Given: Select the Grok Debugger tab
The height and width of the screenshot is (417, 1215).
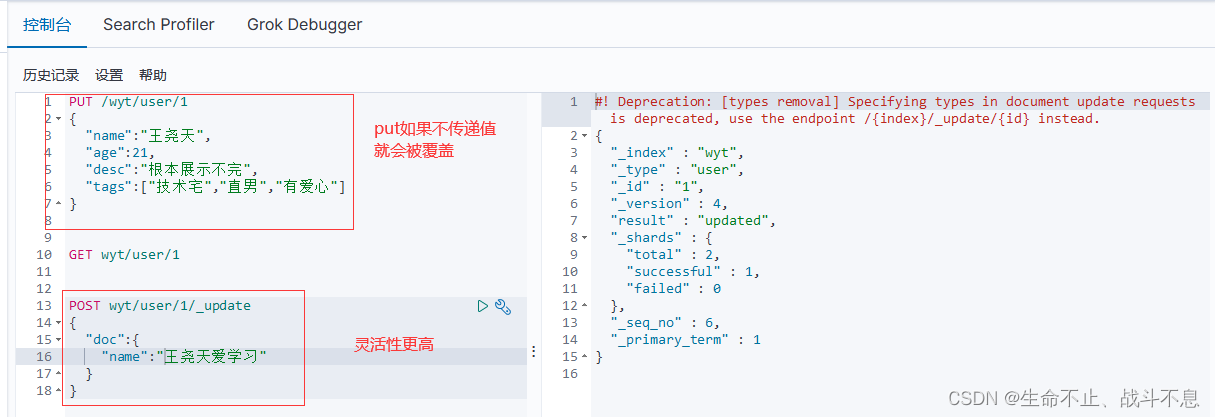Looking at the screenshot, I should click(305, 24).
